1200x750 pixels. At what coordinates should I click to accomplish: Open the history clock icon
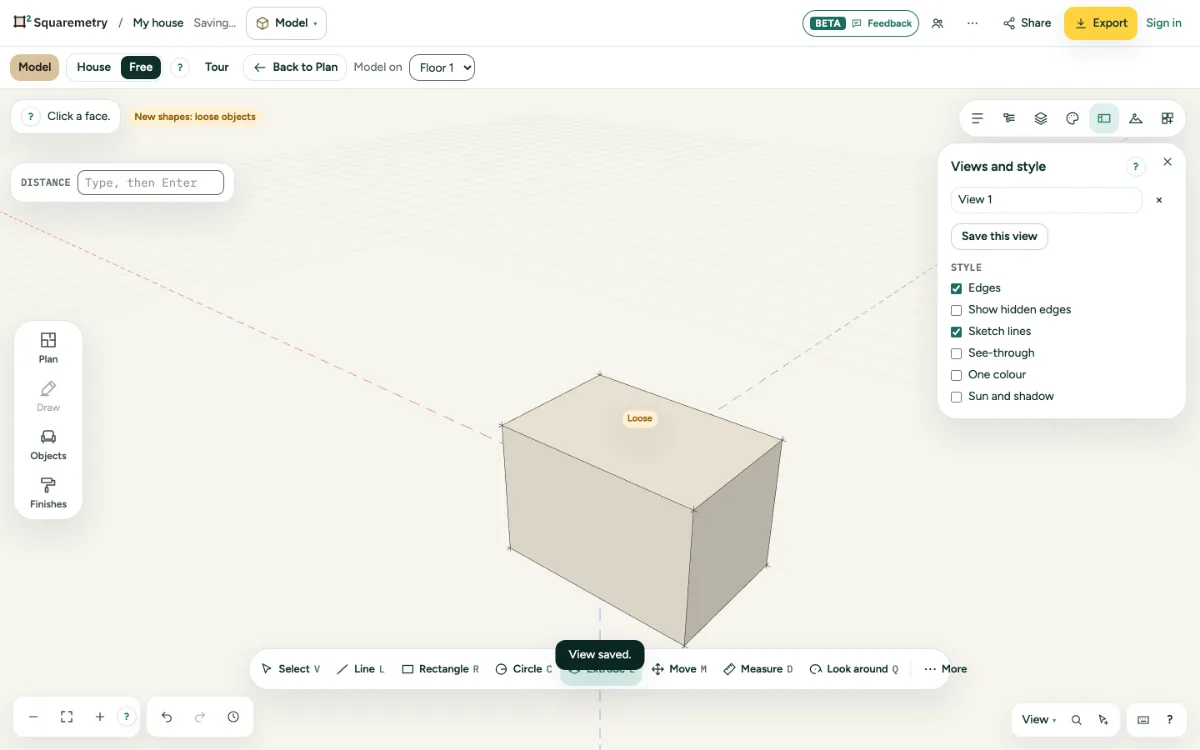click(x=233, y=717)
